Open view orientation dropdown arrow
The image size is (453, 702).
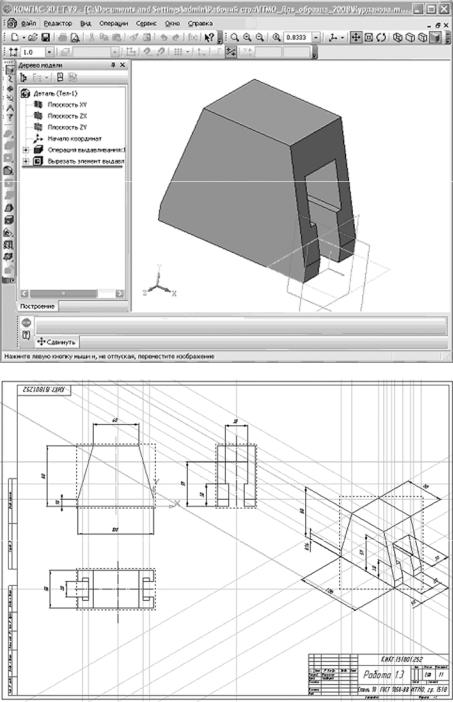click(343, 38)
